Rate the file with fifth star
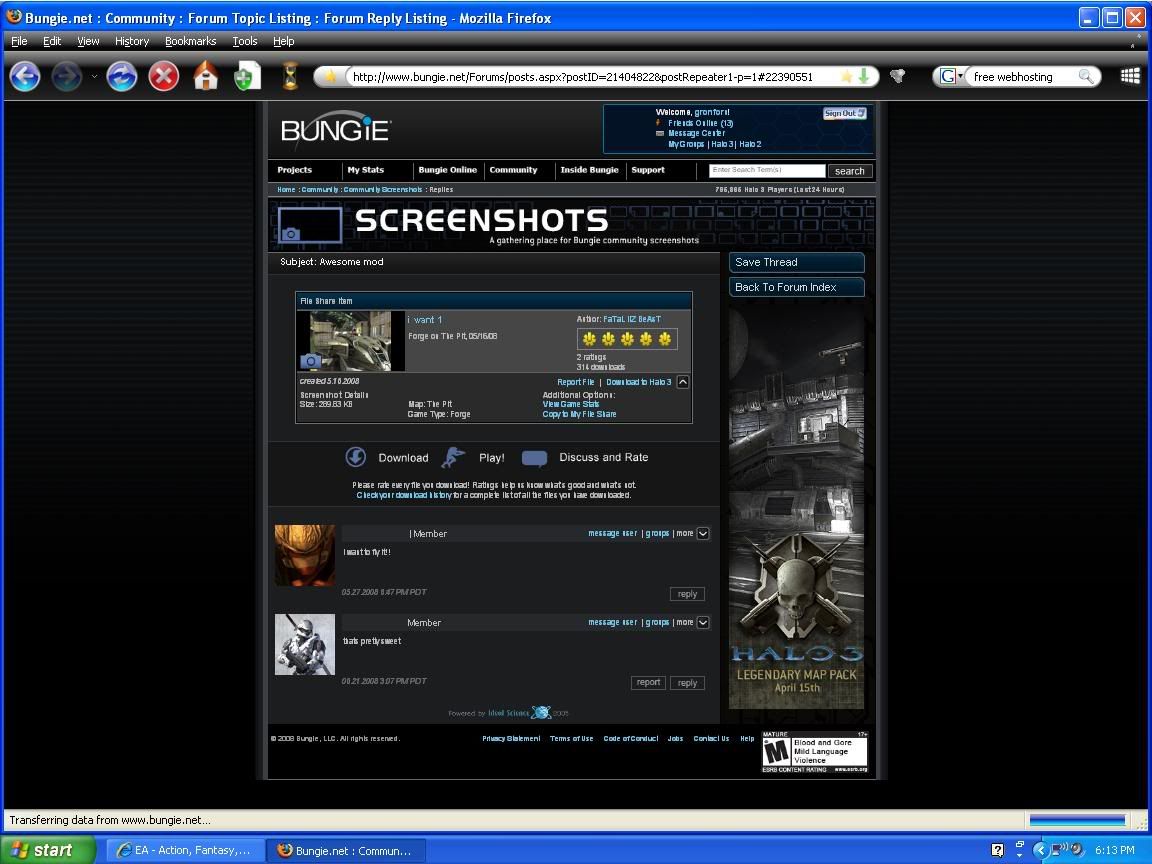1152x864 pixels. point(665,340)
